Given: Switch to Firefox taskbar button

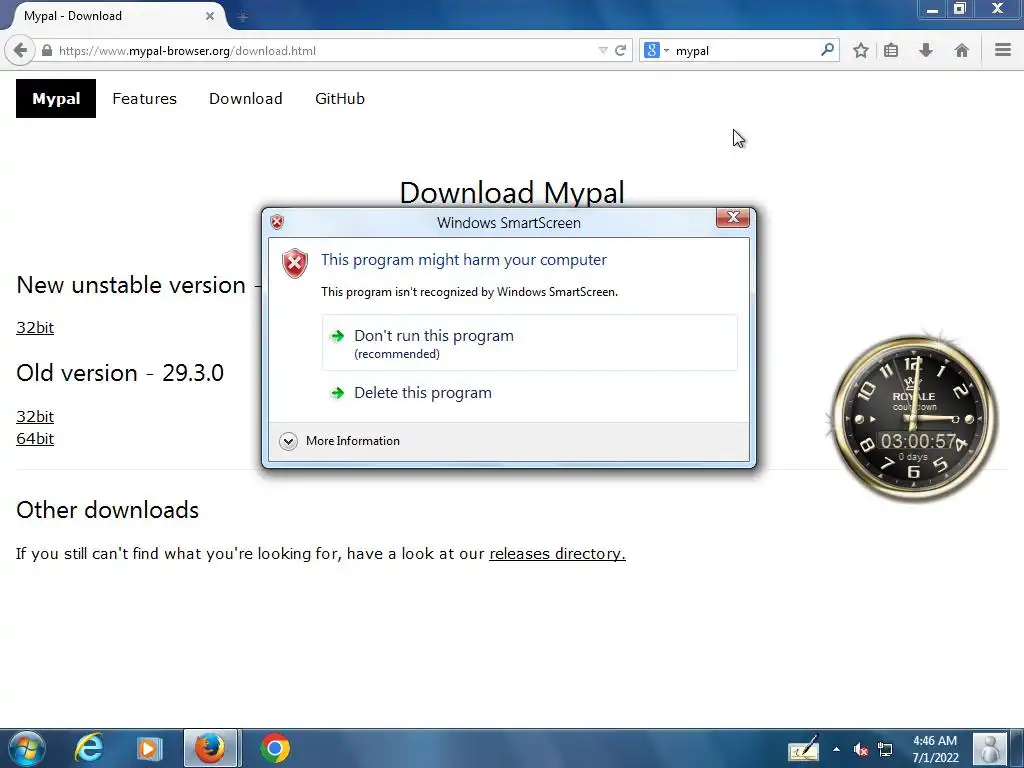Looking at the screenshot, I should tap(210, 748).
